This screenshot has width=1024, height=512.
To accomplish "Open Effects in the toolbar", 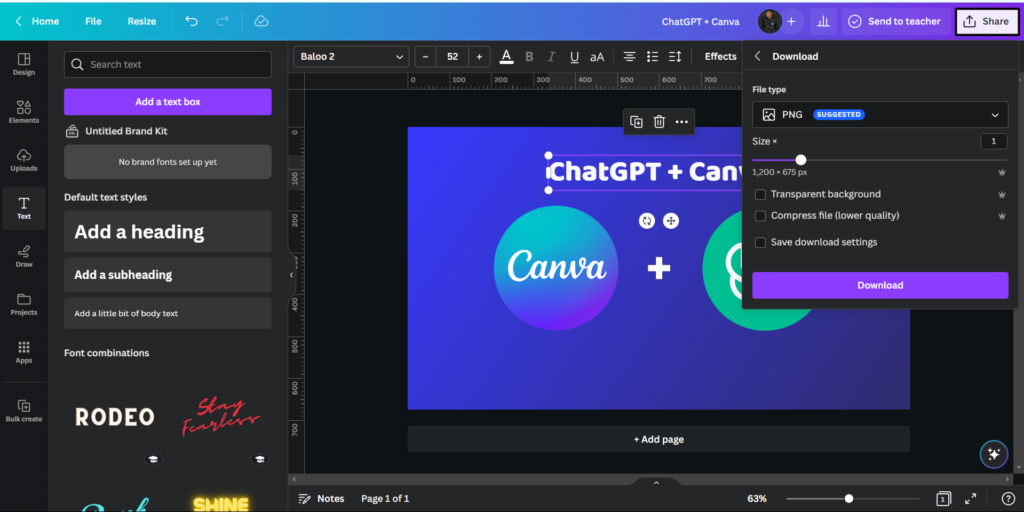I will 720,57.
